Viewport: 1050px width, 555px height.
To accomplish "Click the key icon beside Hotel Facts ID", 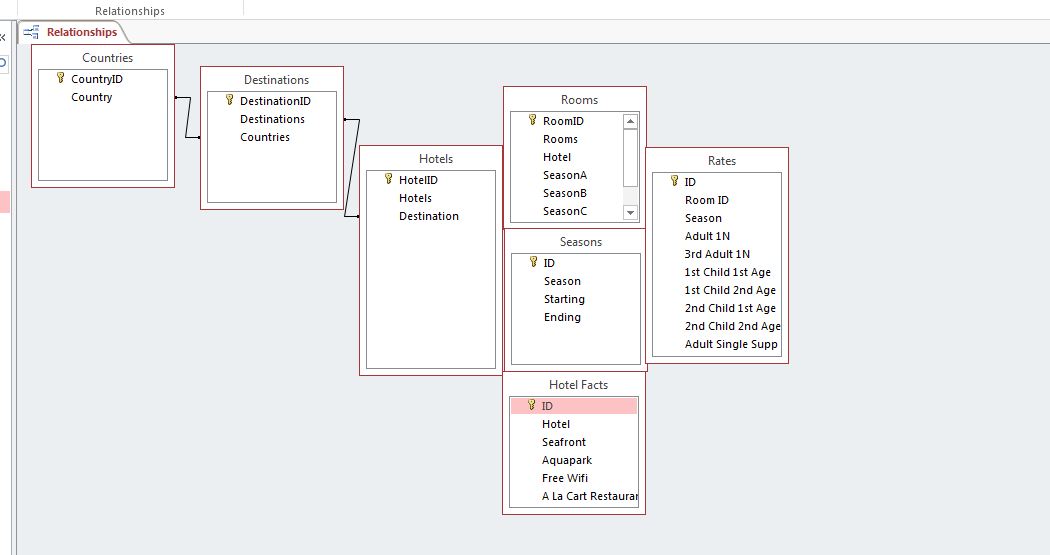I will (531, 405).
